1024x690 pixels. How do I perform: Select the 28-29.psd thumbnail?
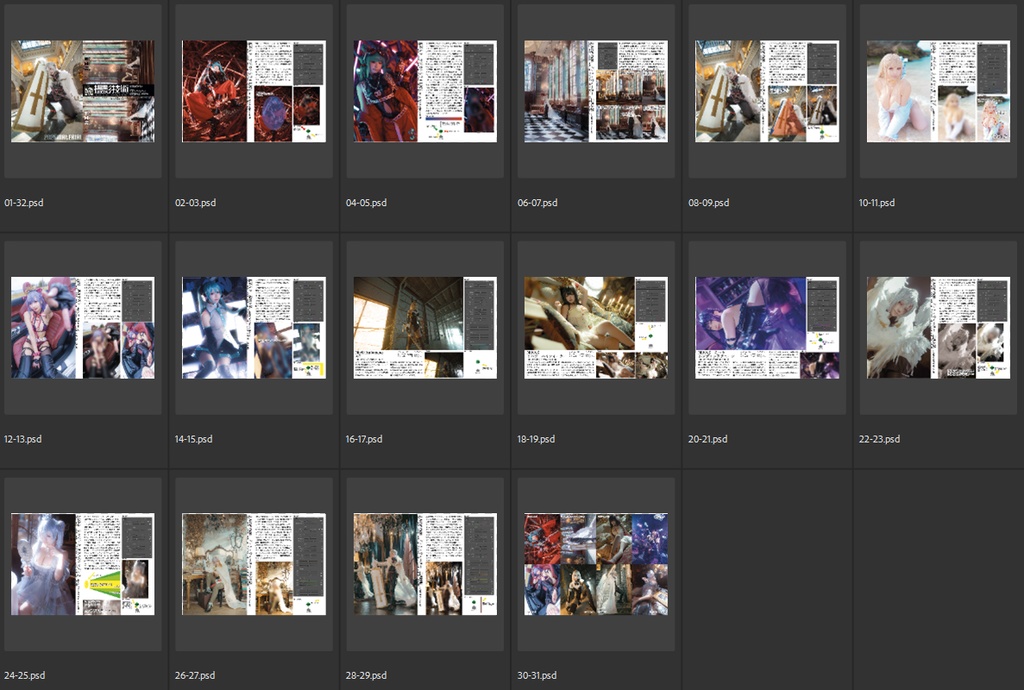[425, 564]
